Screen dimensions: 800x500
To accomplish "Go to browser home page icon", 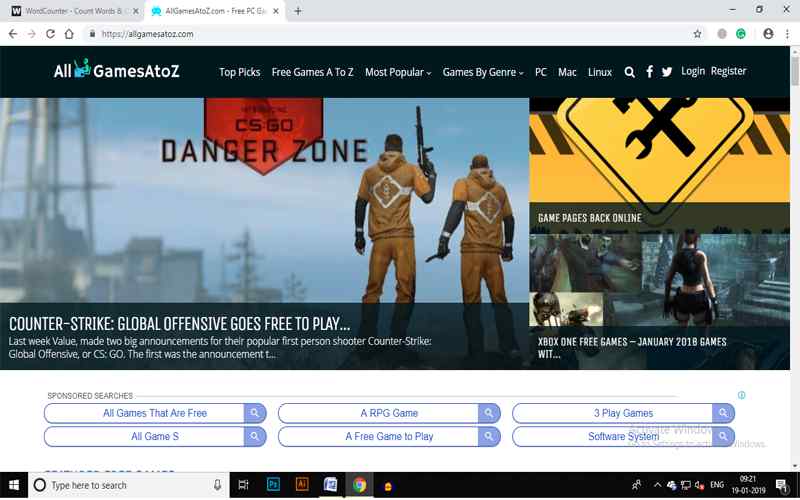I will [x=69, y=34].
